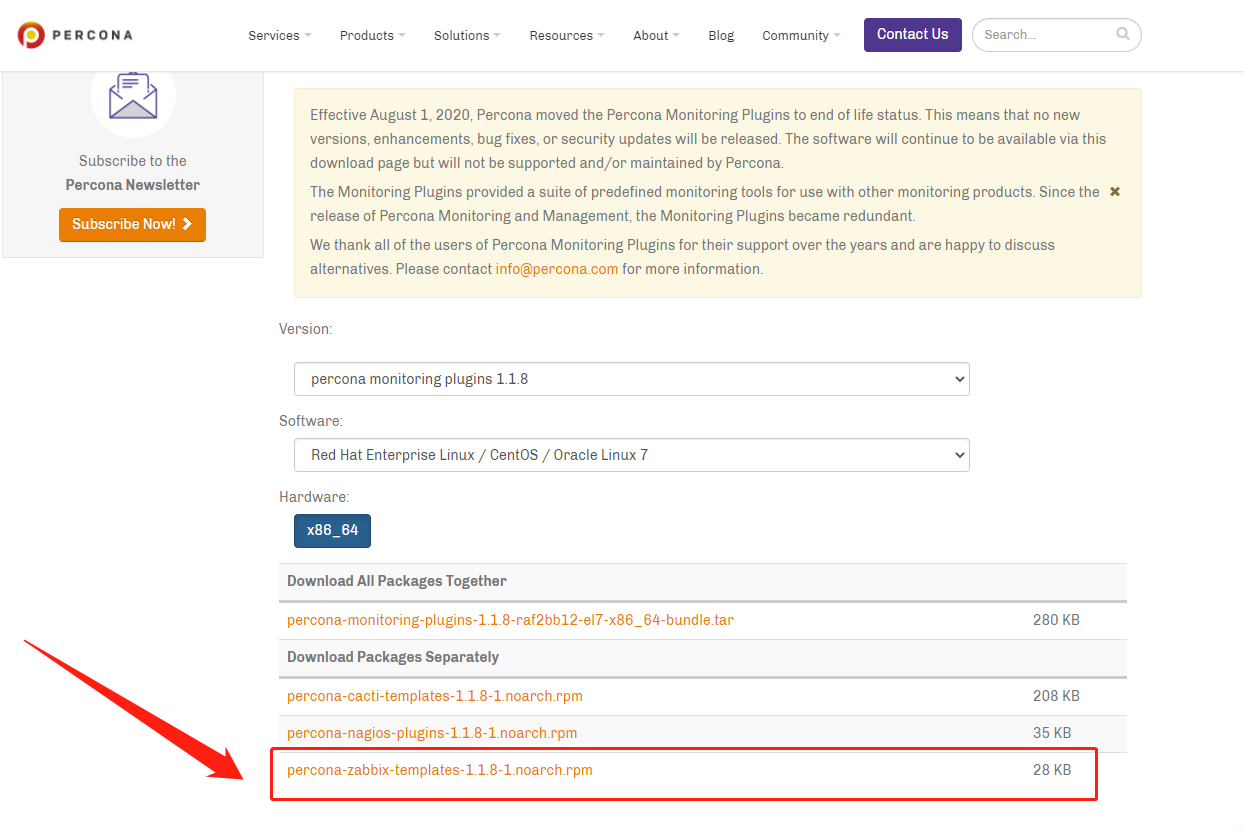Open the Software dropdown
This screenshot has height=834, width=1244.
[632, 454]
